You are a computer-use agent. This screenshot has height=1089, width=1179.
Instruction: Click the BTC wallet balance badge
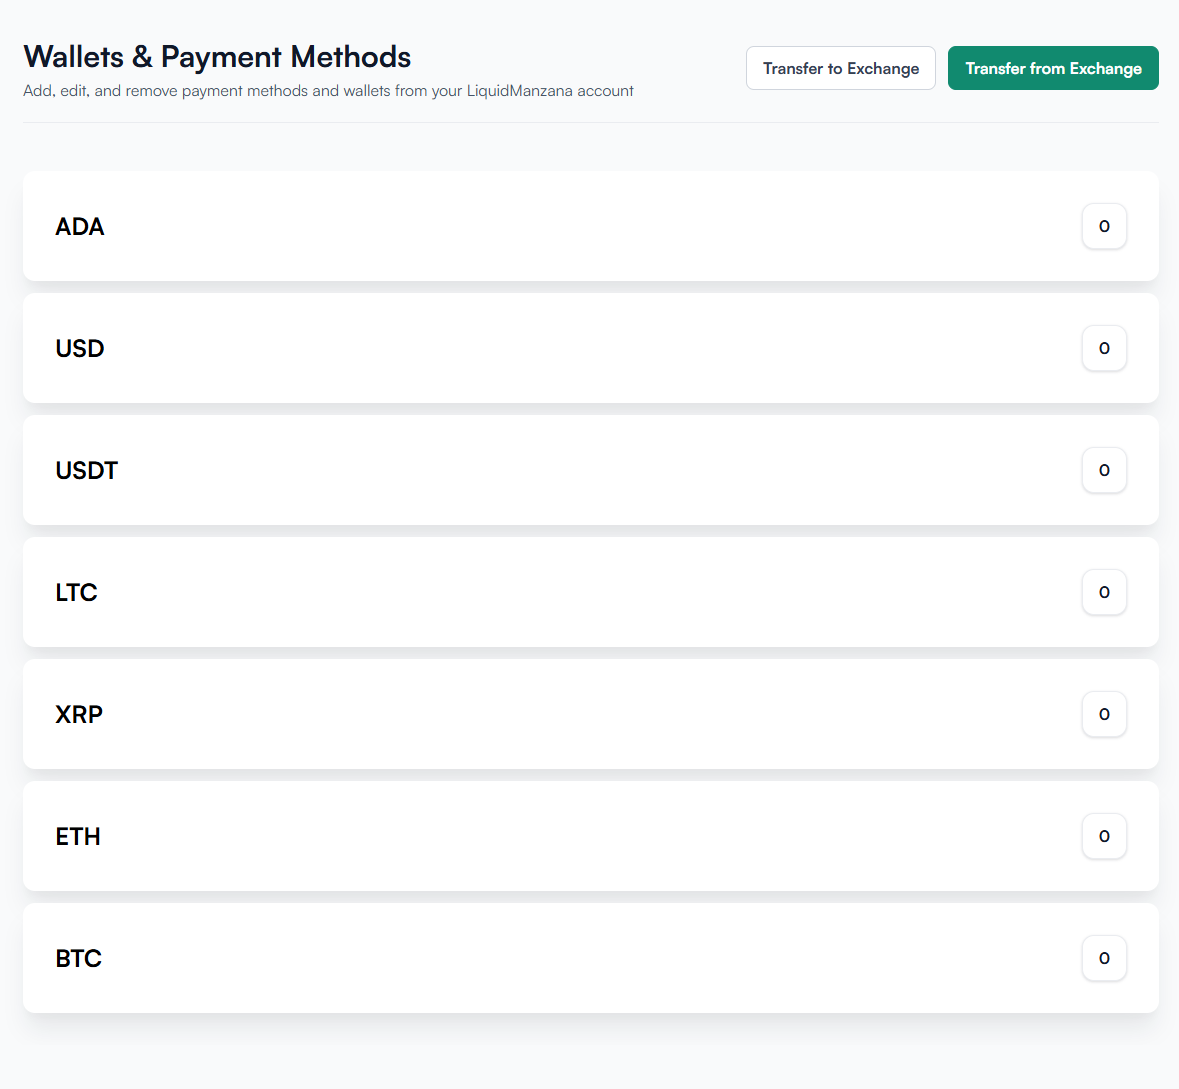coord(1104,958)
